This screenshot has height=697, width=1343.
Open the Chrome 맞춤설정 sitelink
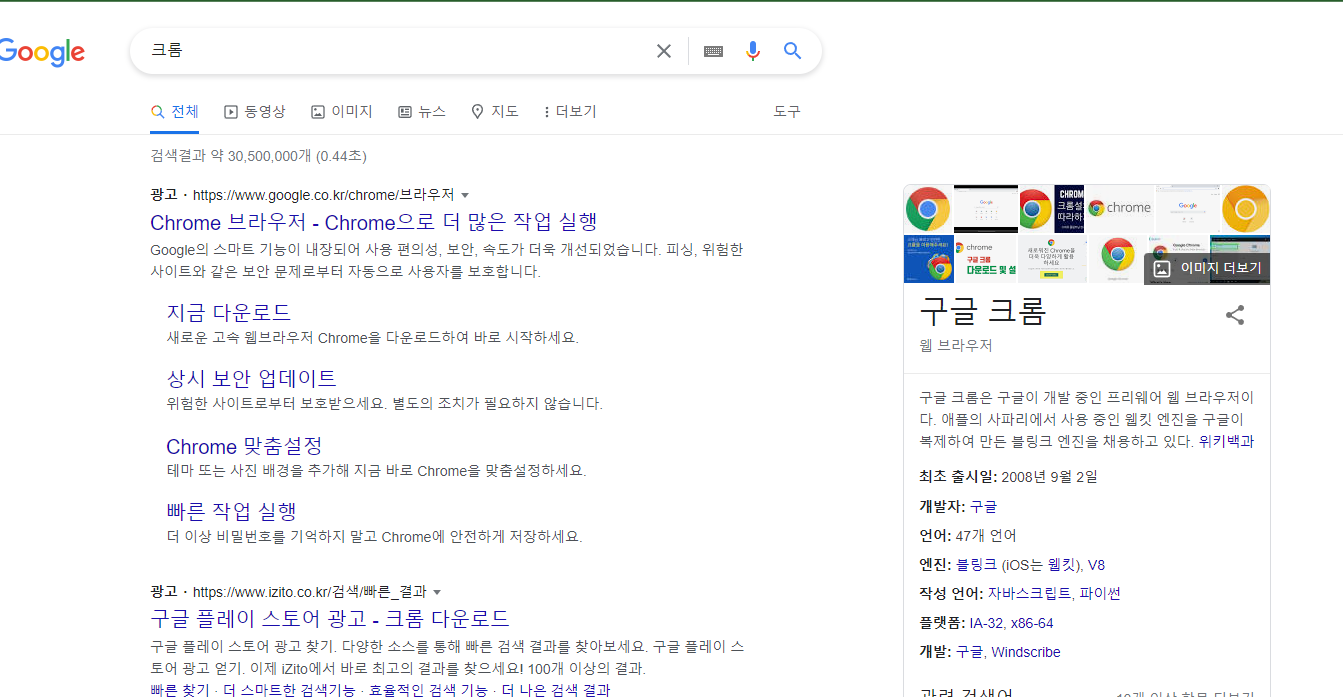pyautogui.click(x=244, y=446)
